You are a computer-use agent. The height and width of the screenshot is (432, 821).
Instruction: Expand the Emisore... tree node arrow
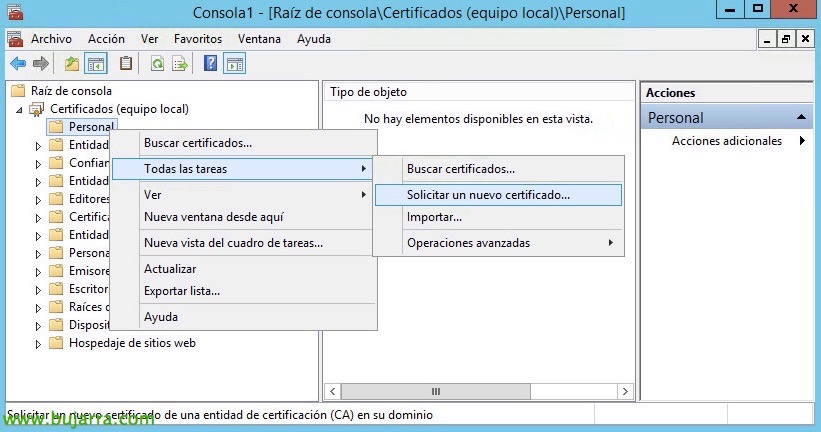point(38,272)
